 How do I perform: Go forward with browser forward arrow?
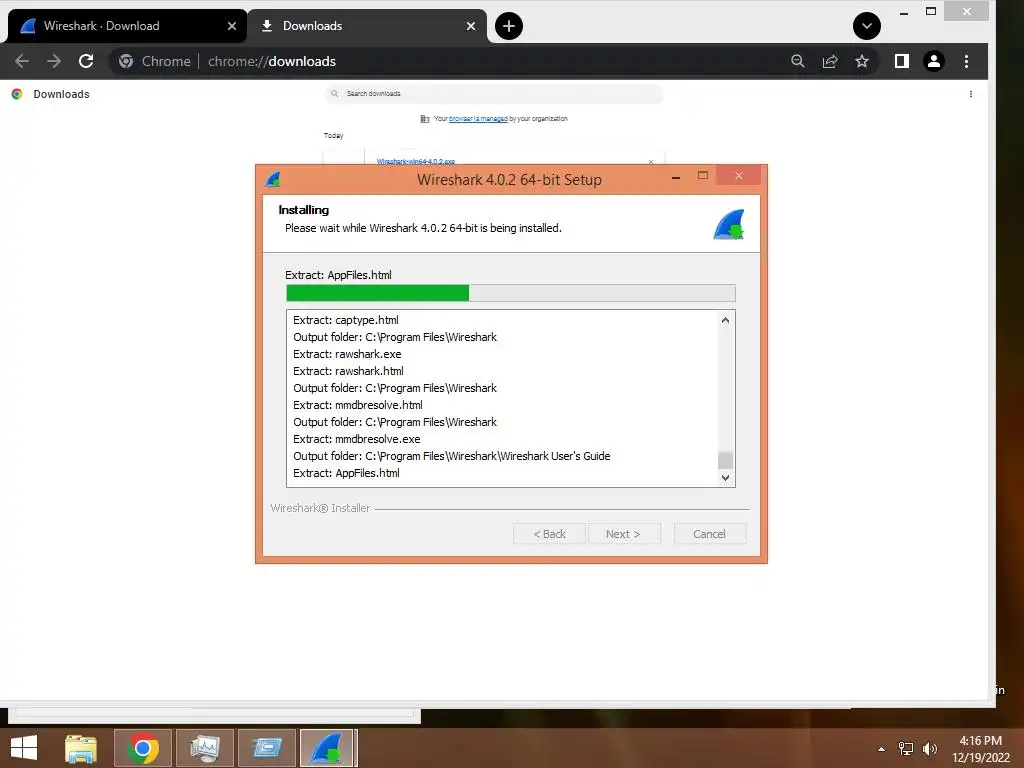(x=54, y=61)
